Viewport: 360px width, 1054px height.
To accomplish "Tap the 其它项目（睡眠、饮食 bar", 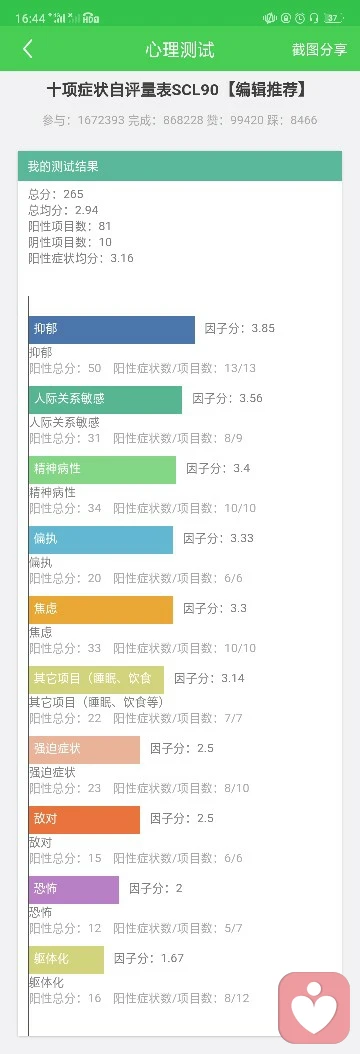I will click(x=96, y=680).
